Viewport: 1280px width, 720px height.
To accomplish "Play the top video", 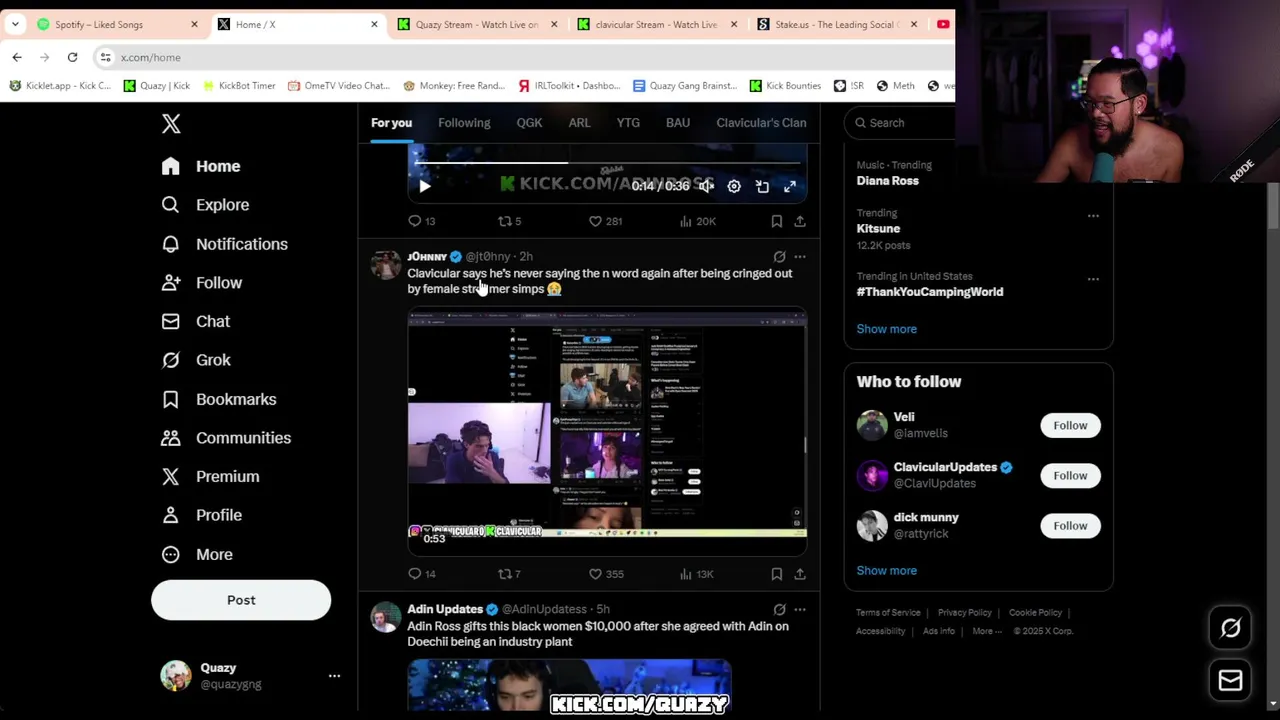I will tap(424, 186).
